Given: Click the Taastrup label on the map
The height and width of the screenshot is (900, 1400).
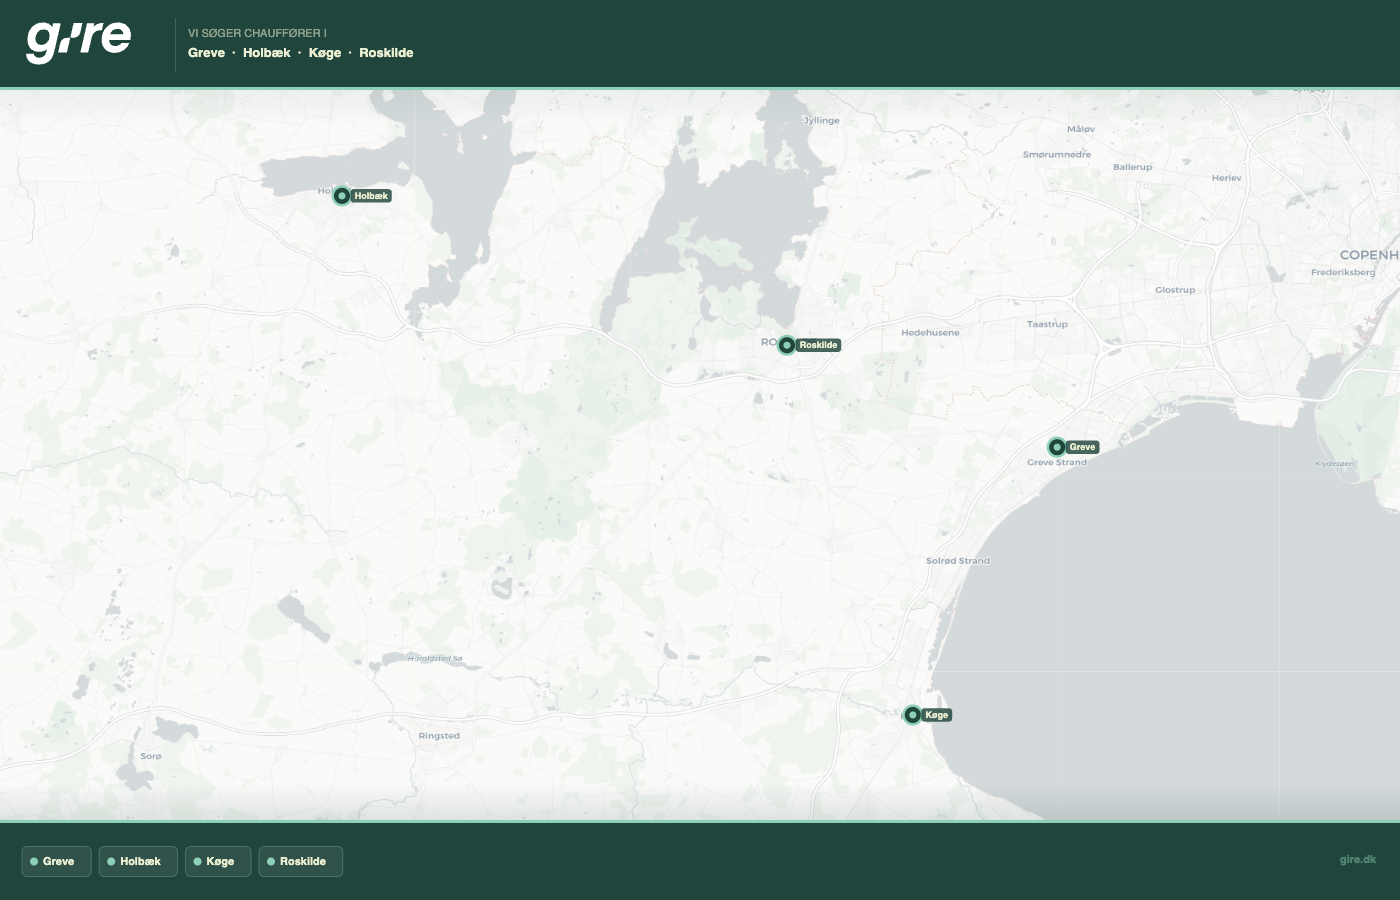Looking at the screenshot, I should tap(1047, 324).
